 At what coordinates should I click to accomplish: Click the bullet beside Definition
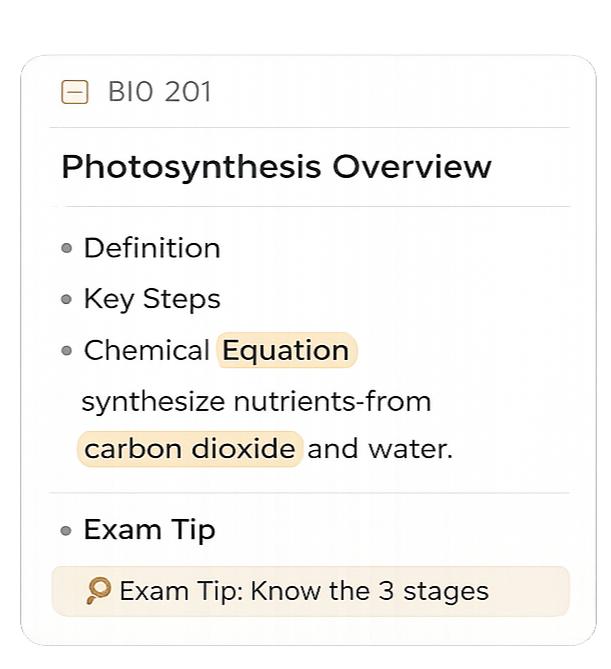(x=67, y=248)
